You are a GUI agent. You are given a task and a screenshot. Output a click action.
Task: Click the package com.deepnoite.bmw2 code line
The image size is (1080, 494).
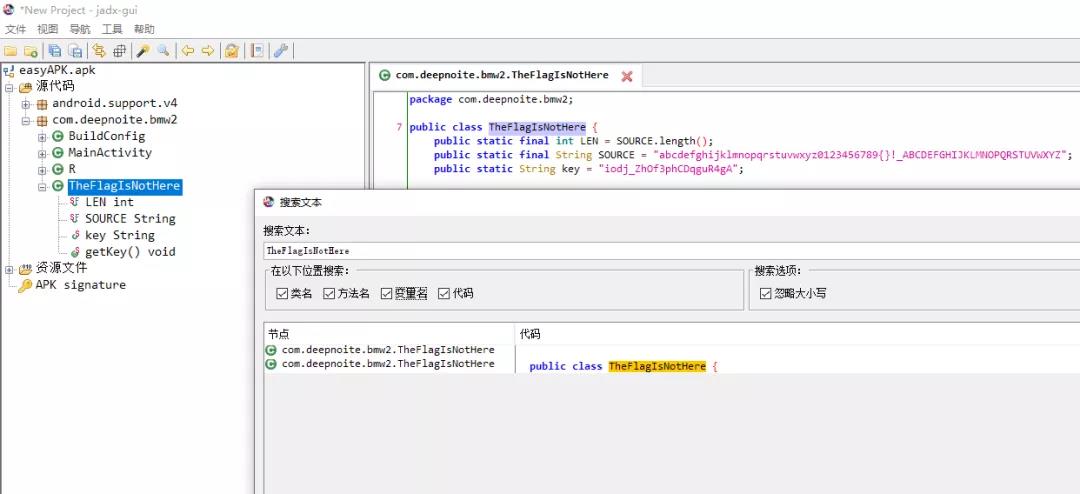pyautogui.click(x=491, y=99)
